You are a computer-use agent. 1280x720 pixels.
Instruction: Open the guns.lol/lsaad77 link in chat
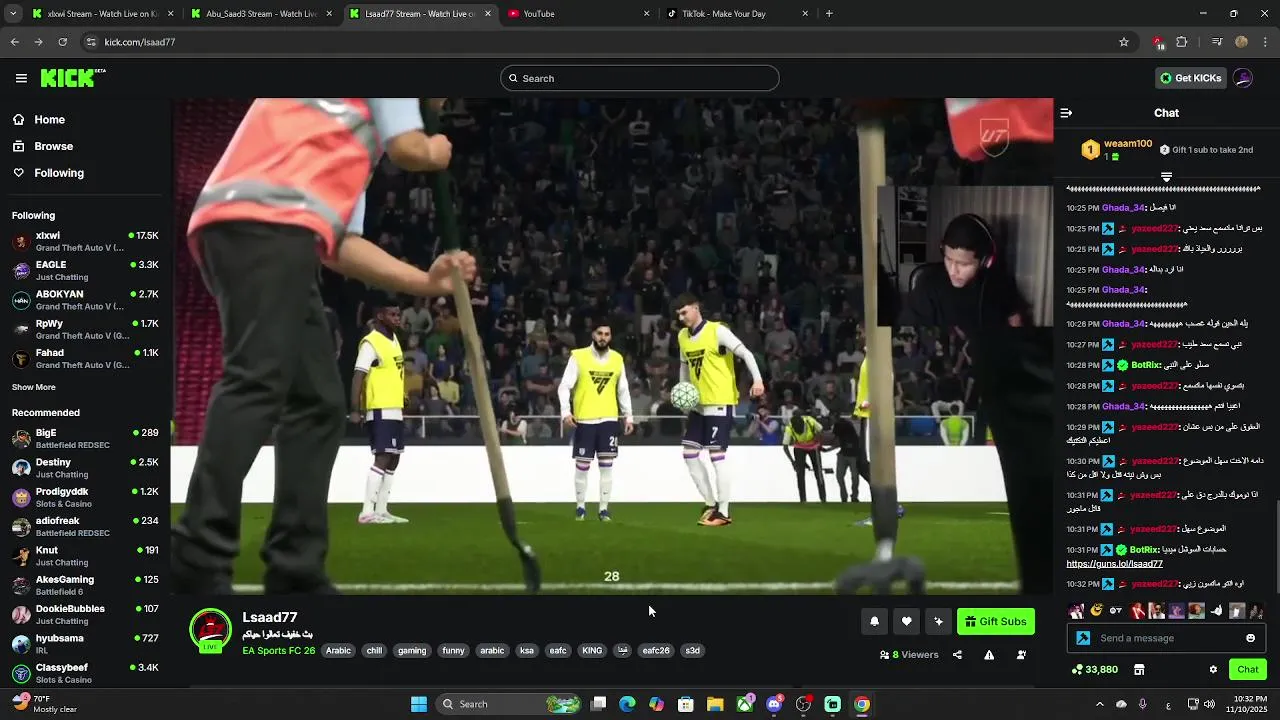[1114, 564]
